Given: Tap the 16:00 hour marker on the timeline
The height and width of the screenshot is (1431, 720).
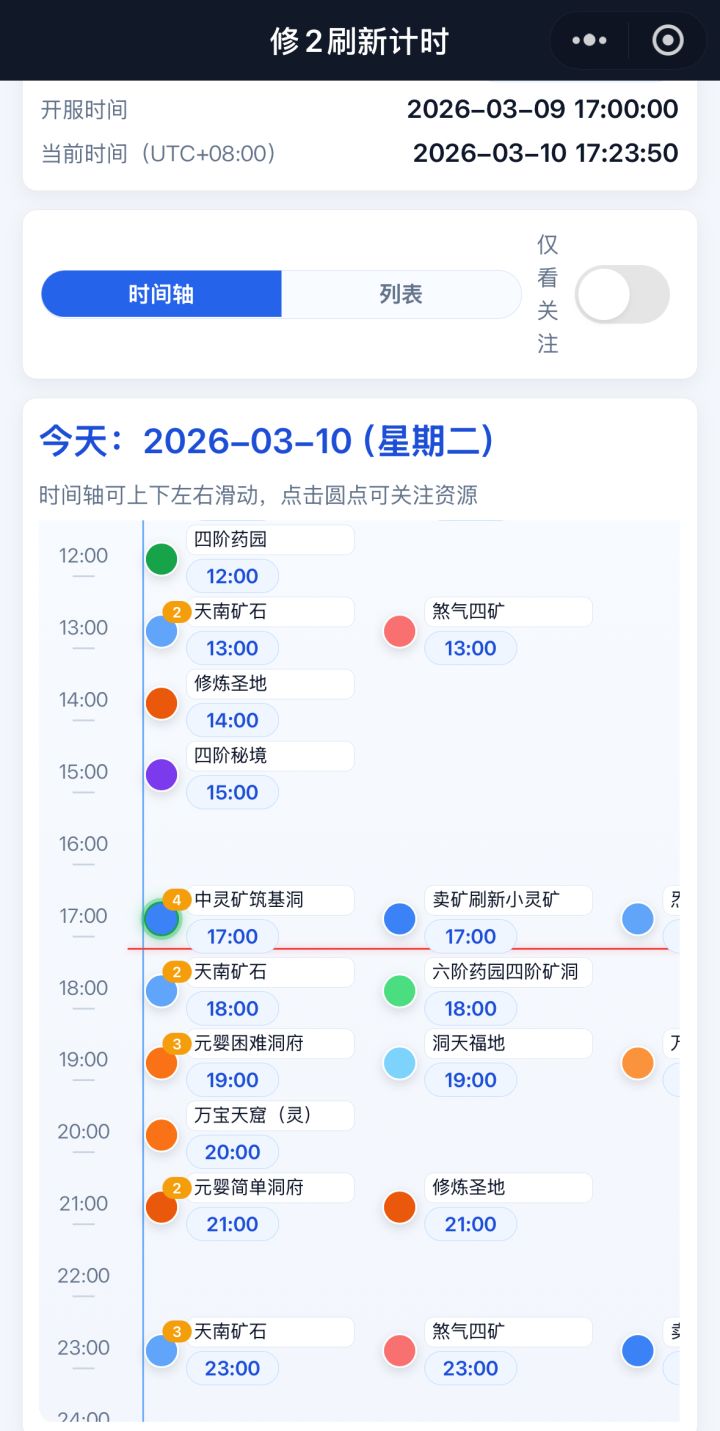Looking at the screenshot, I should 83,843.
